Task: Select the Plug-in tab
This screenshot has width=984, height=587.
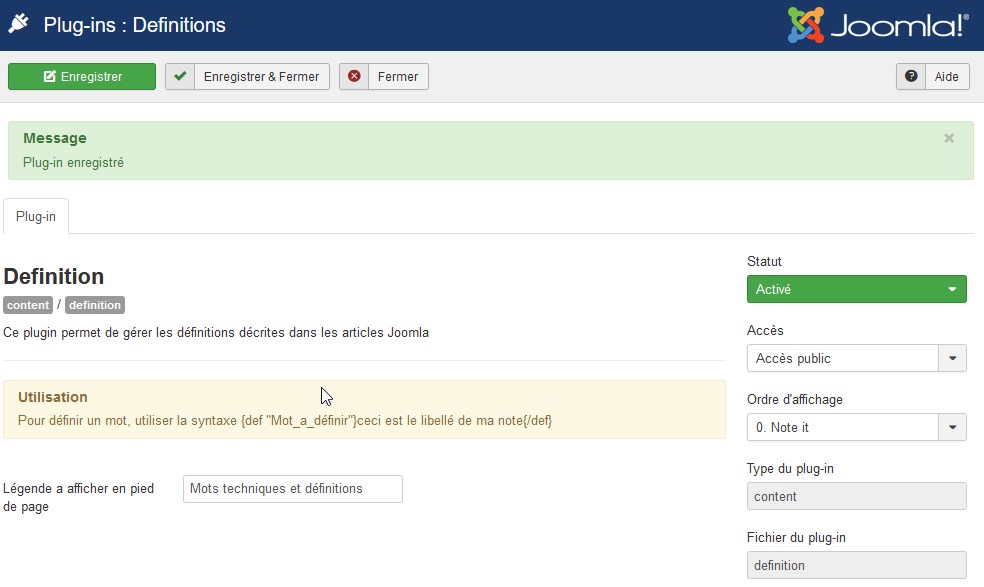Action: tap(36, 216)
